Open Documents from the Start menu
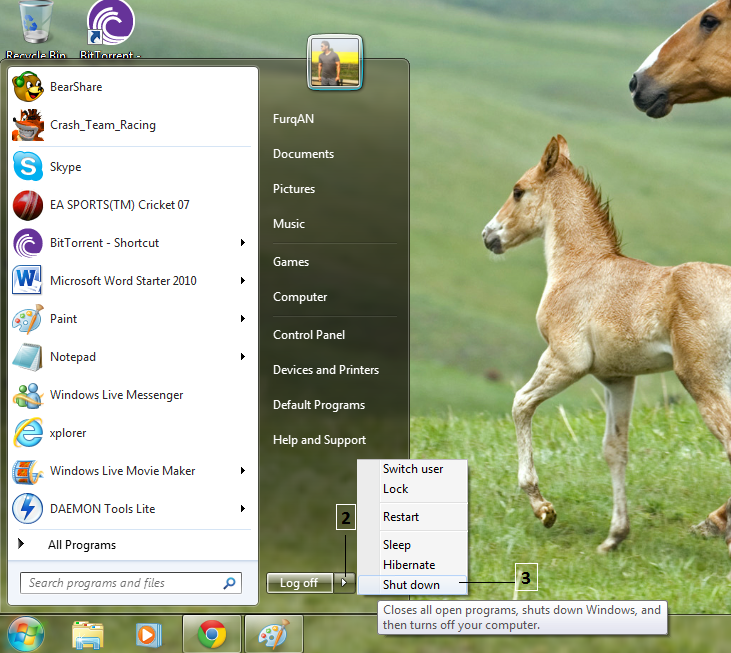 303,154
